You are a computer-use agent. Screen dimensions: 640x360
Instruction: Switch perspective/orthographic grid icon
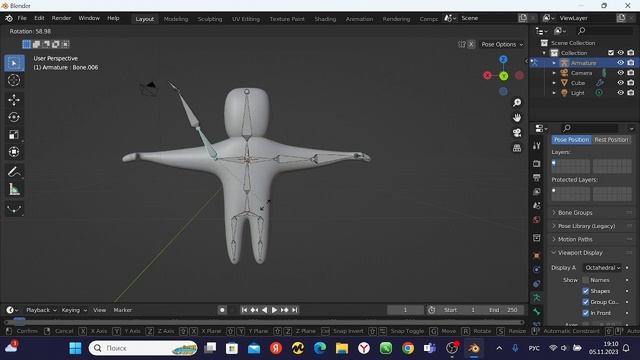(517, 148)
